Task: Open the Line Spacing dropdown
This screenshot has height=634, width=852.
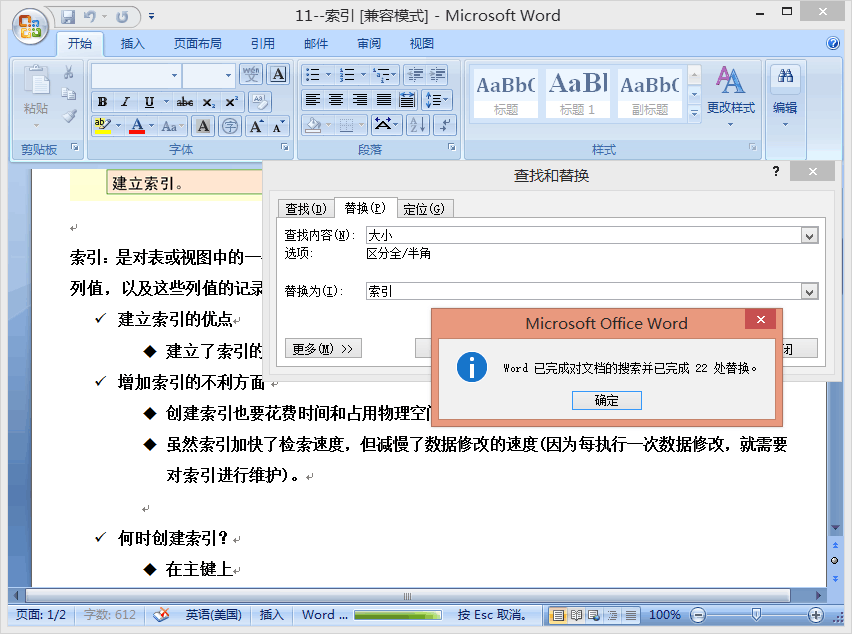Action: 437,100
